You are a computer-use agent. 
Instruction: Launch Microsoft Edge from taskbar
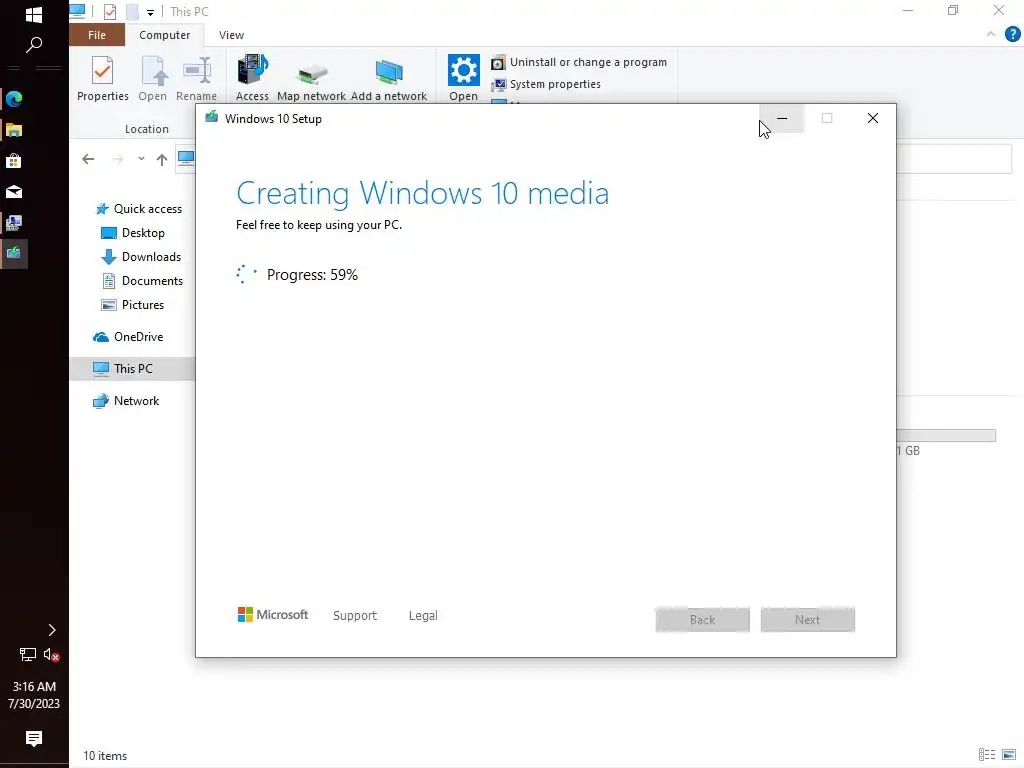[x=14, y=99]
